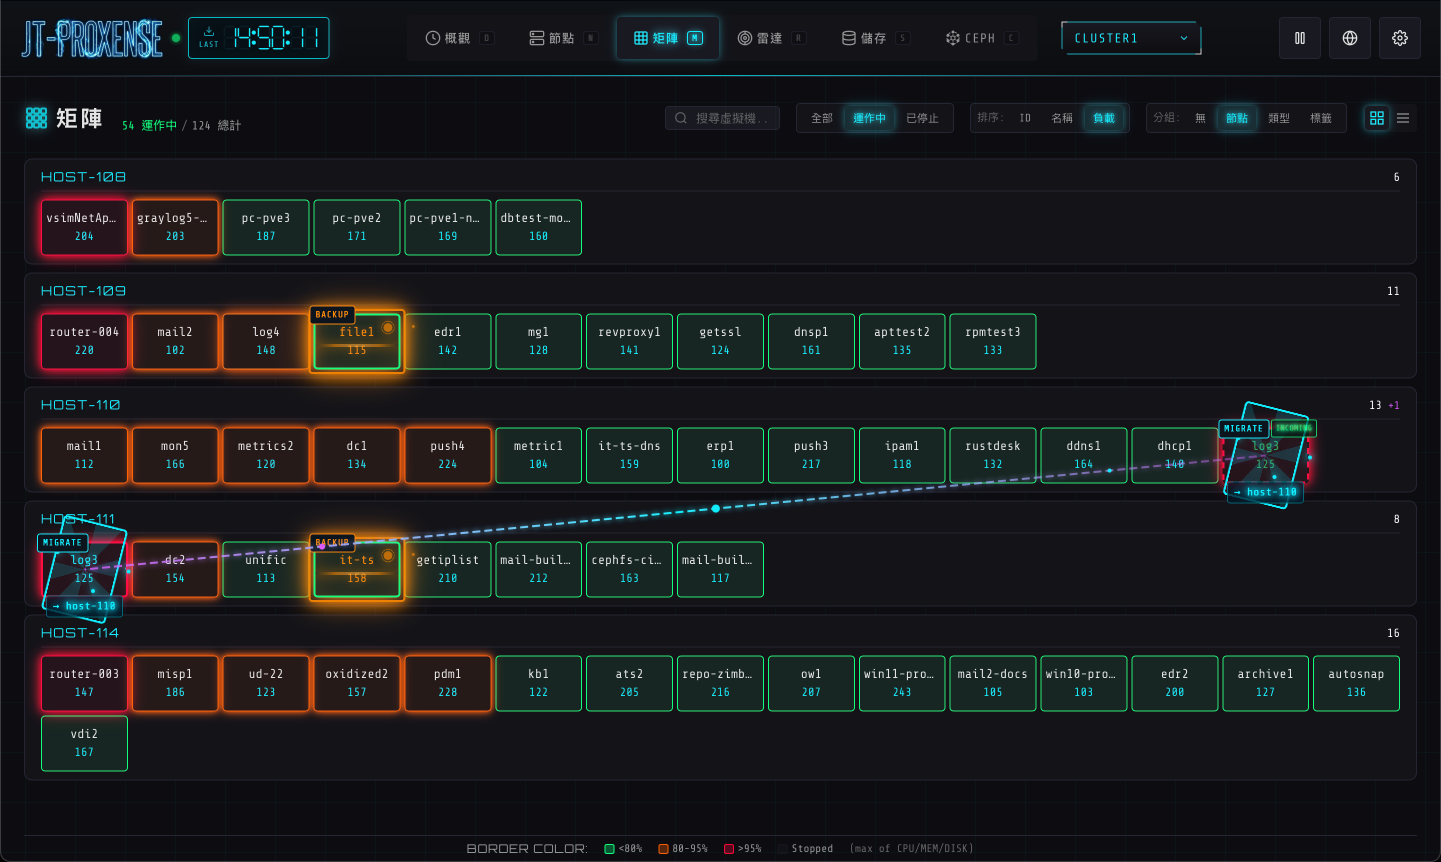
Task: Open the CEPH tab
Action: 981,38
